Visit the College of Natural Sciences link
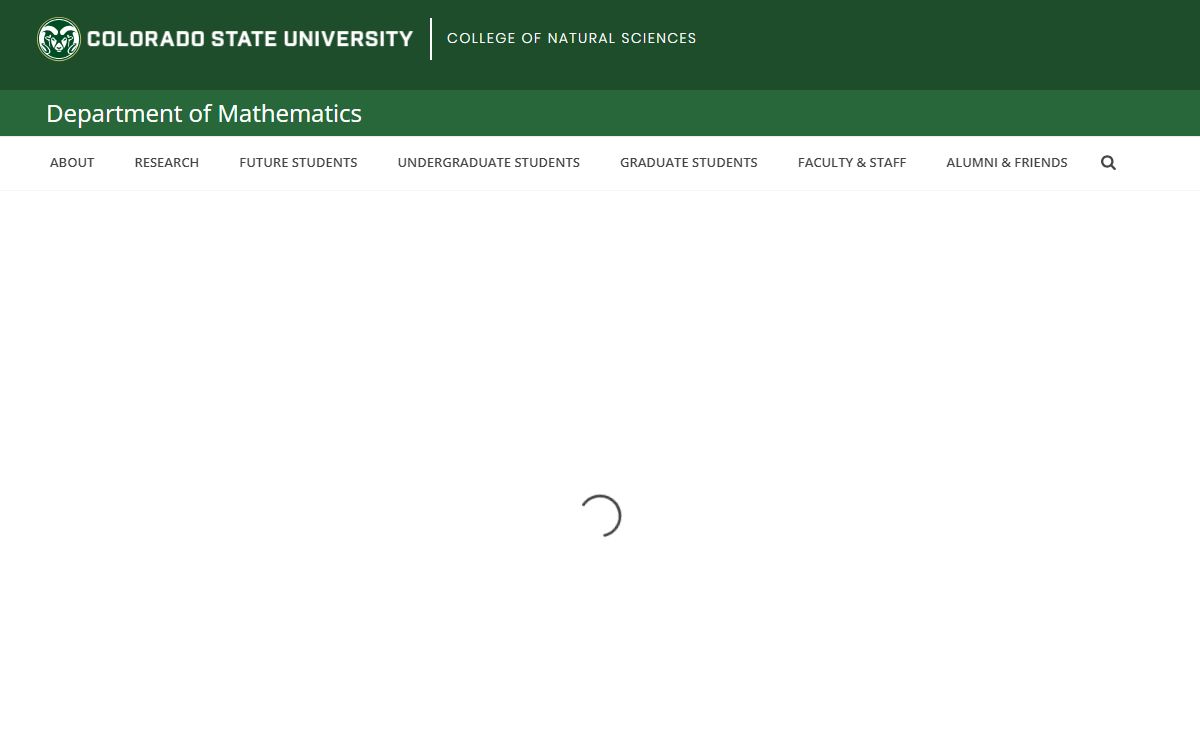 point(572,39)
